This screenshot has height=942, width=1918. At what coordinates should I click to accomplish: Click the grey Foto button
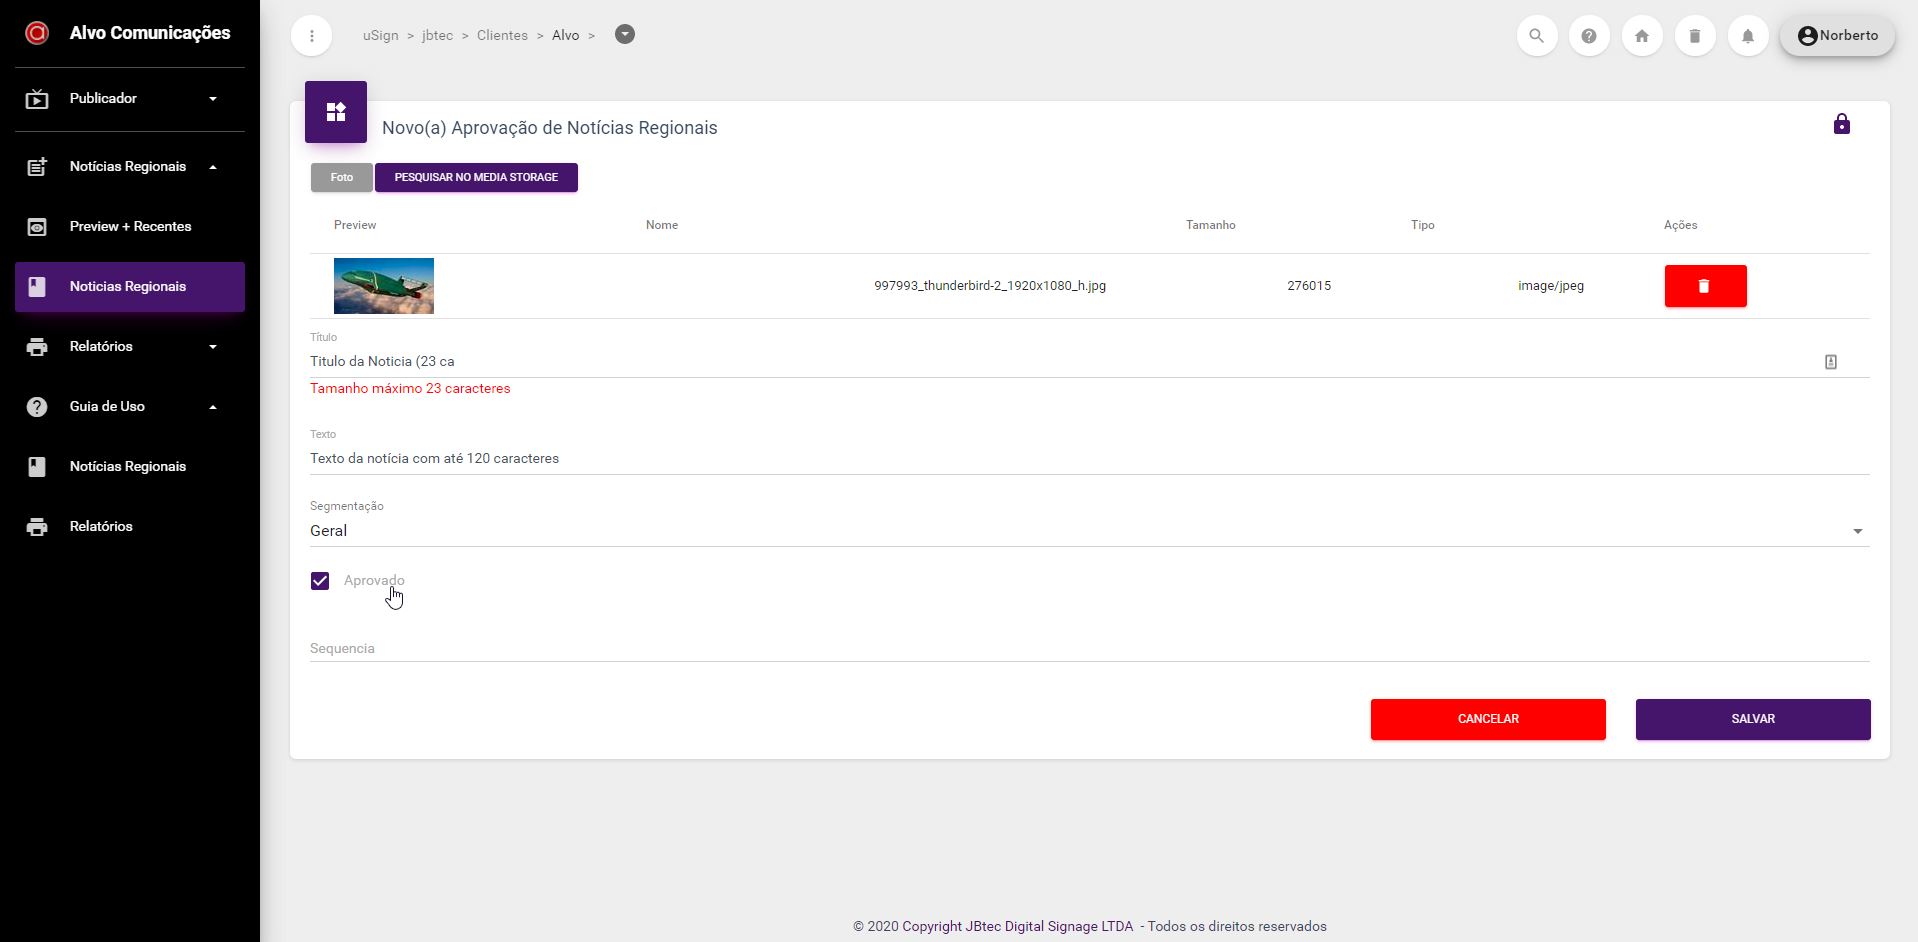342,178
